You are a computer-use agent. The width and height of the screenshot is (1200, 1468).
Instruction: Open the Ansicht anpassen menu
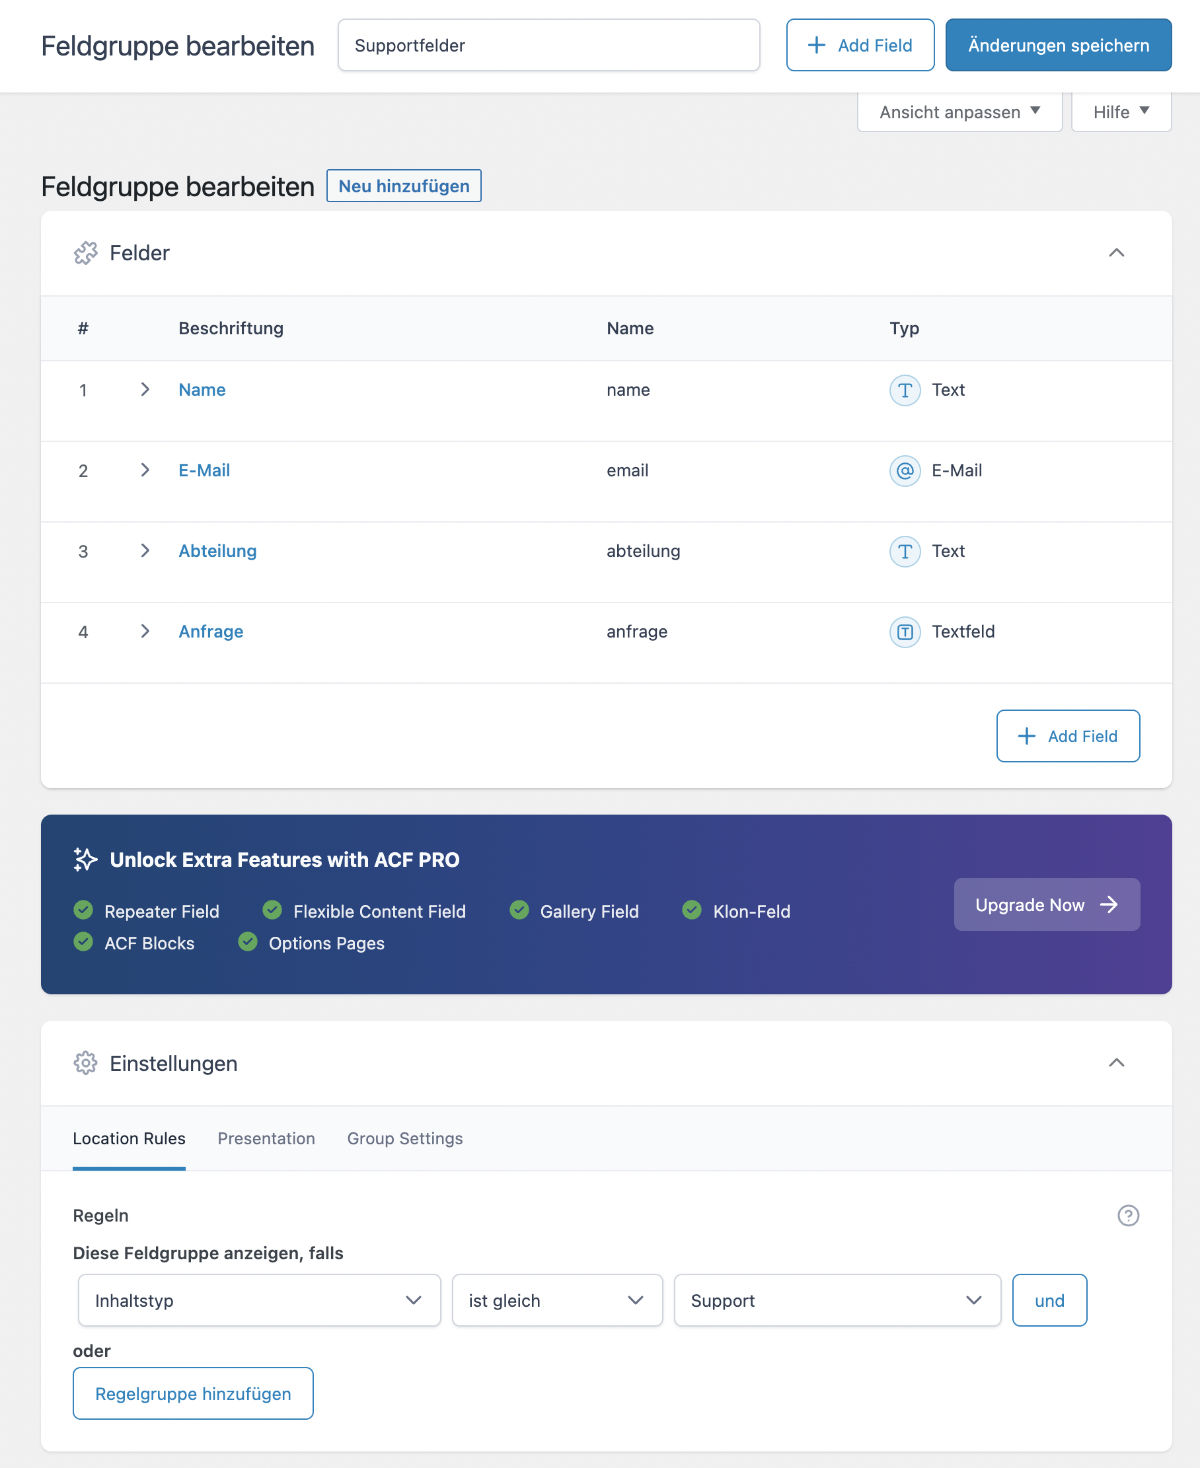tap(959, 112)
